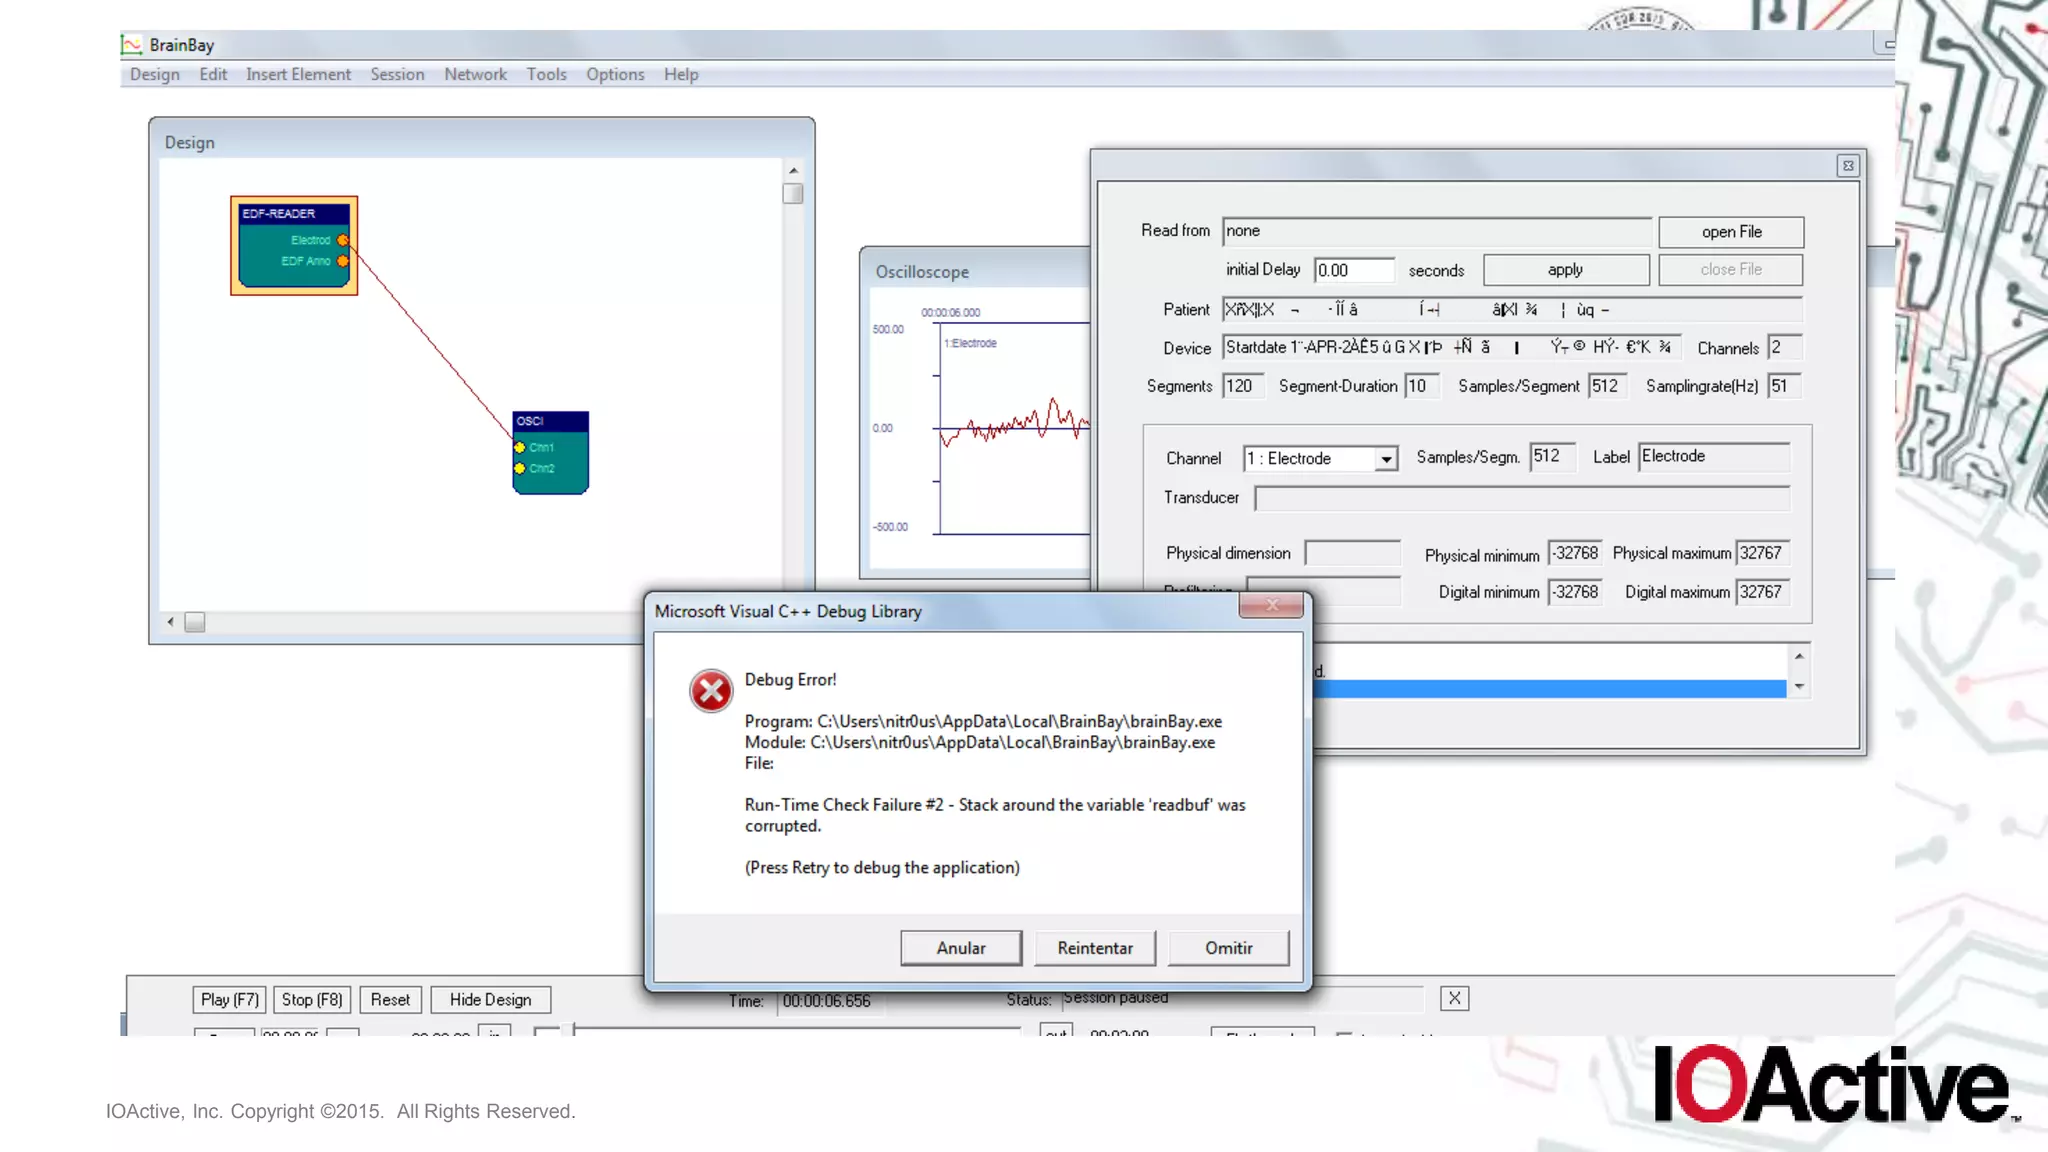Close the status bar with X icon
The width and height of the screenshot is (2048, 1152).
pyautogui.click(x=1454, y=998)
